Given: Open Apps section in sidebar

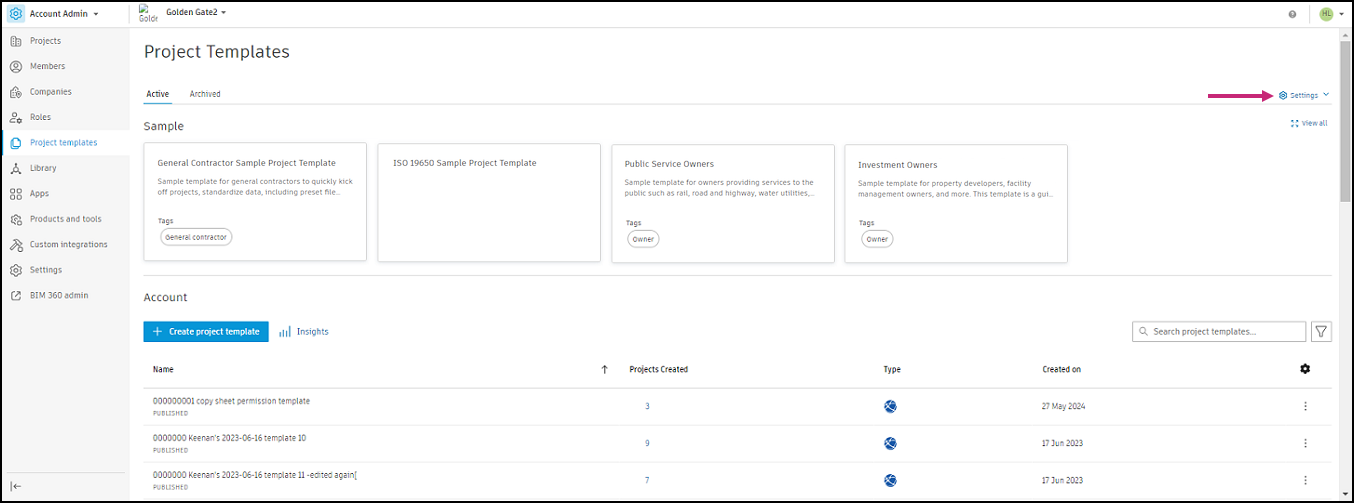Looking at the screenshot, I should pyautogui.click(x=39, y=193).
